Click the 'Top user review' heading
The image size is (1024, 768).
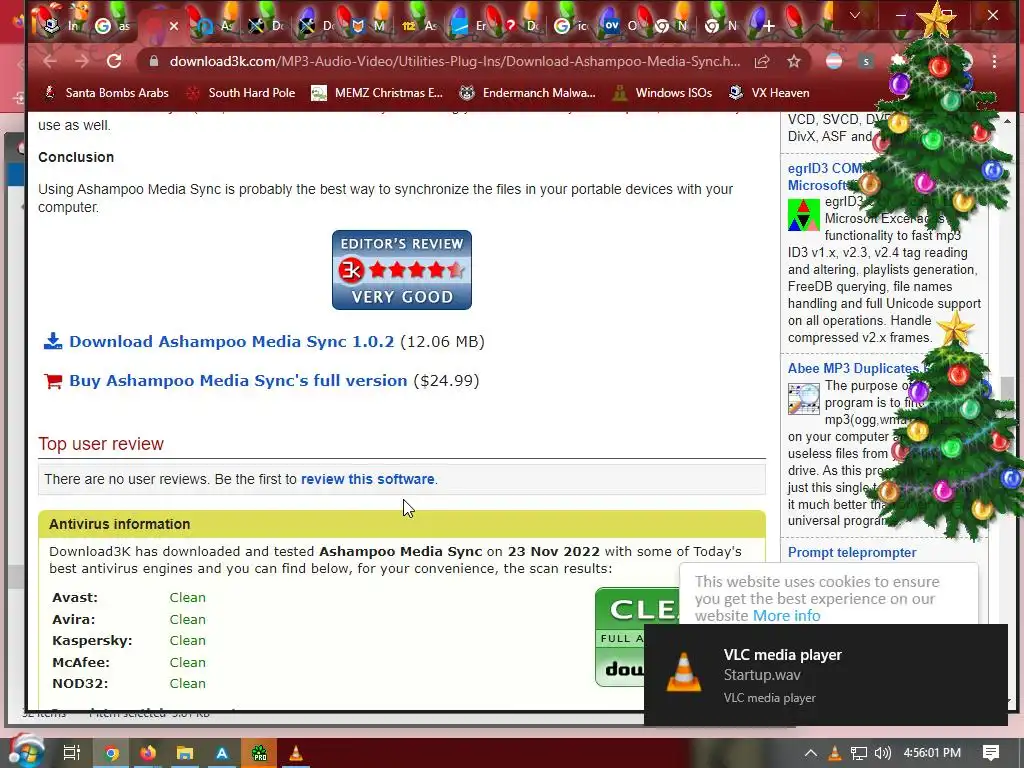pos(101,443)
